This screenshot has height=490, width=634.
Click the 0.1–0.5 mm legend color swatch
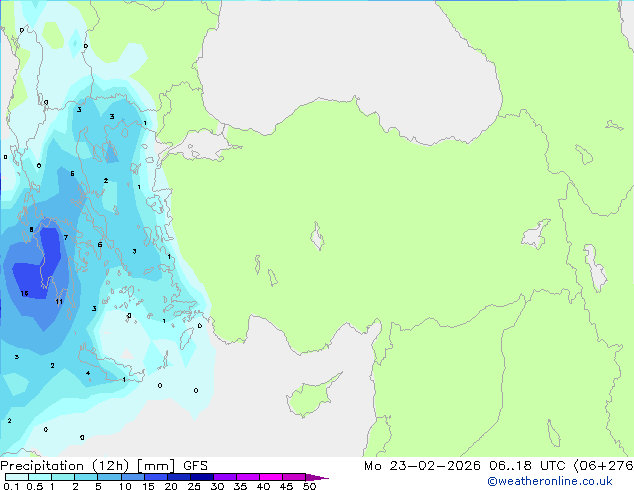[x=17, y=477]
